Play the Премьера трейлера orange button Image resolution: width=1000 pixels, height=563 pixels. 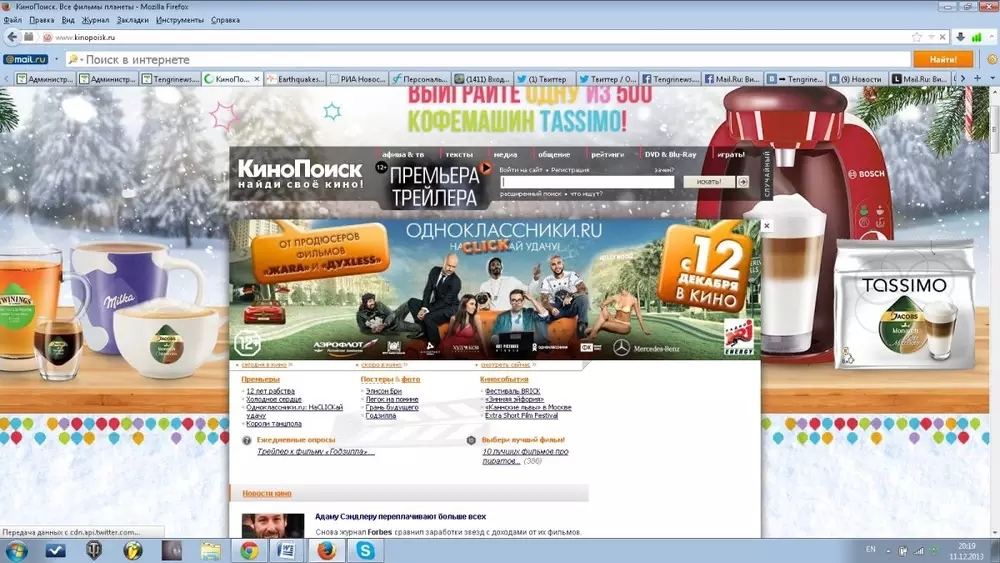click(486, 168)
